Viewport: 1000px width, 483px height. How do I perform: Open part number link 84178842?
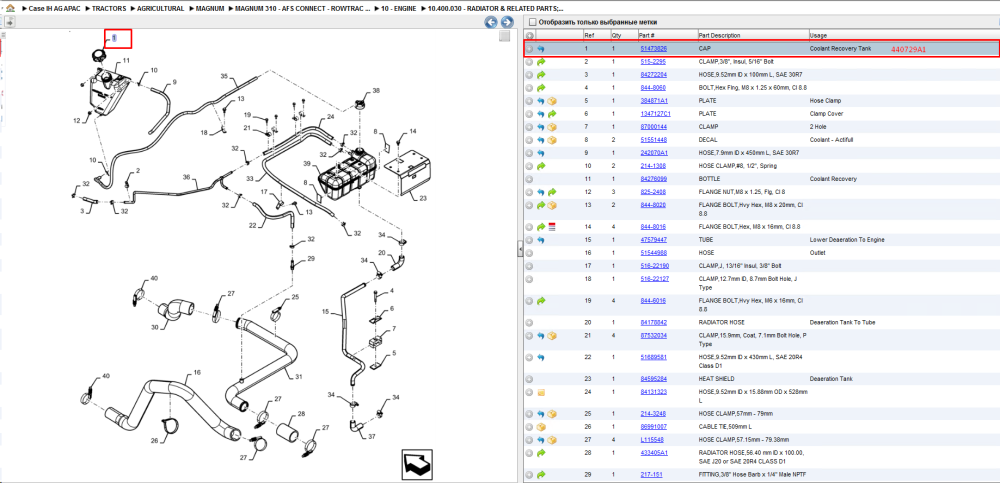[654, 322]
